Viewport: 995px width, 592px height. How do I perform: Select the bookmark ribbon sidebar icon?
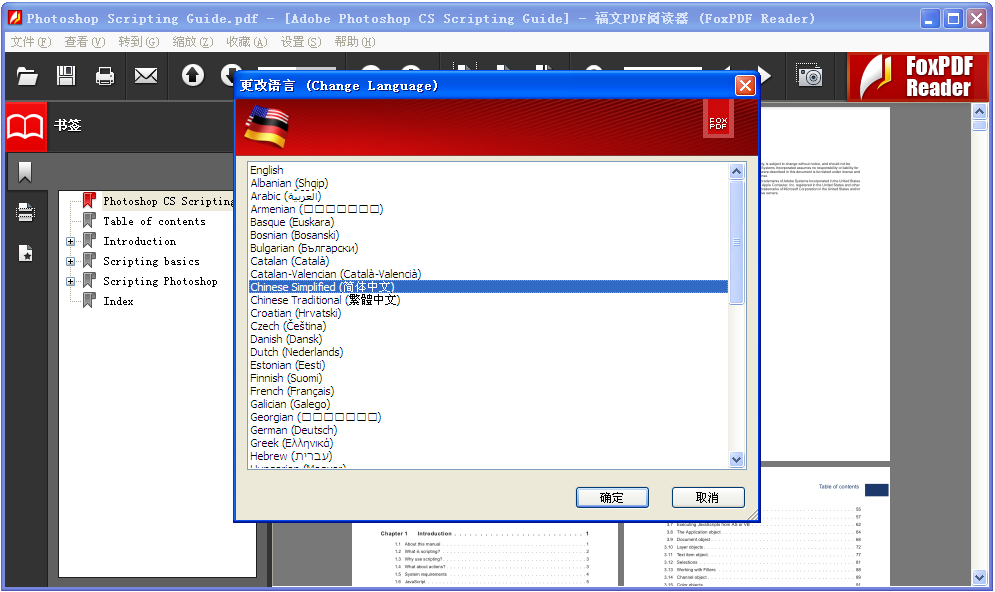25,172
